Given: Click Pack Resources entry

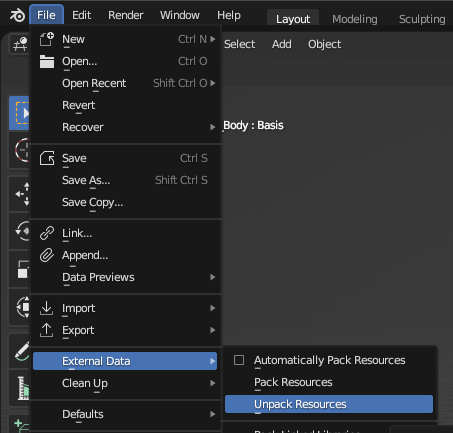Looking at the screenshot, I should 329,382.
